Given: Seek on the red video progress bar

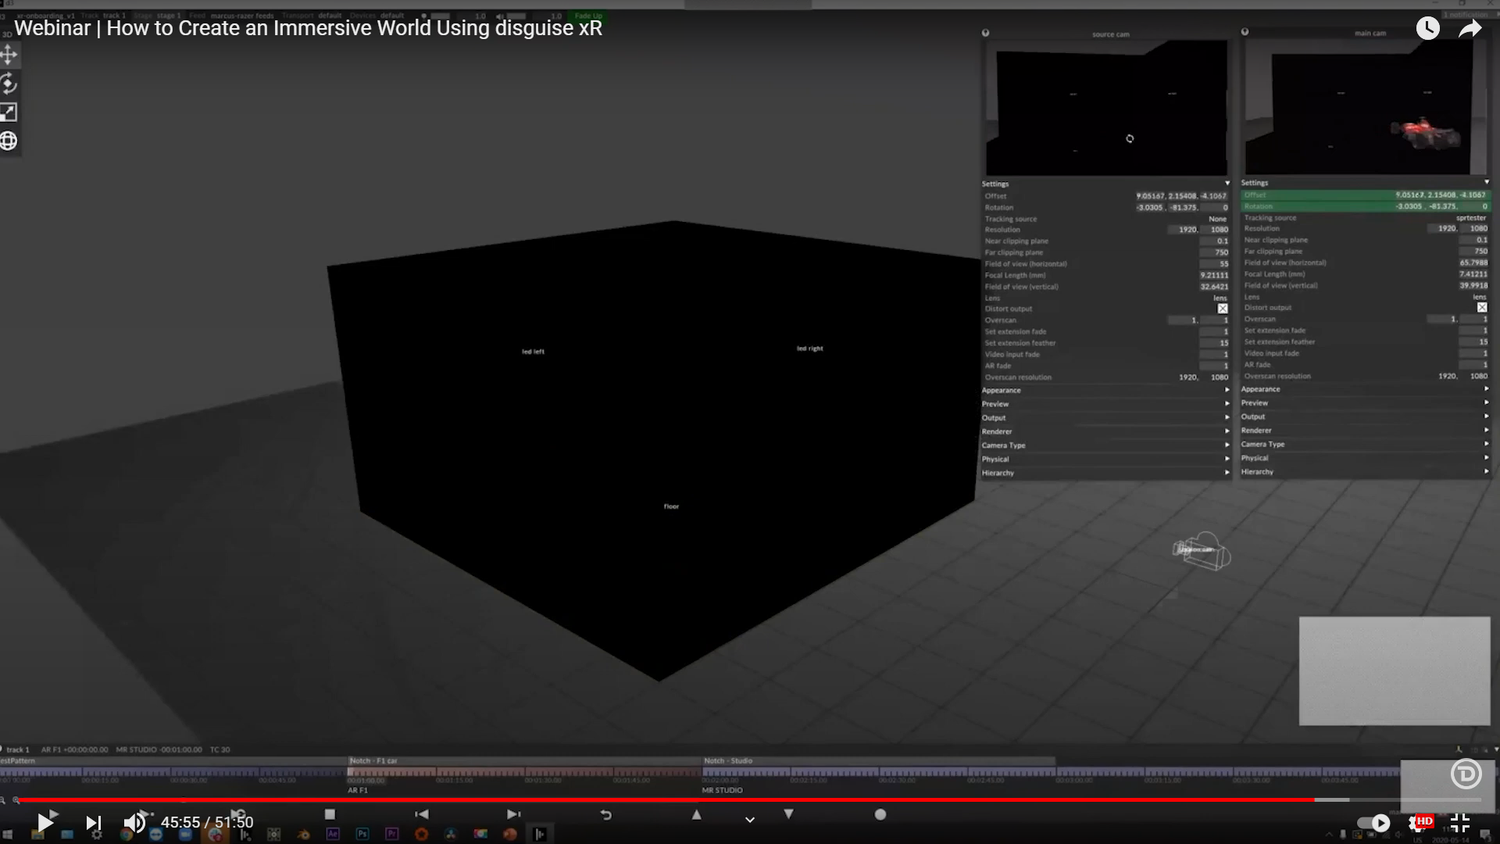Looking at the screenshot, I should pyautogui.click(x=750, y=800).
